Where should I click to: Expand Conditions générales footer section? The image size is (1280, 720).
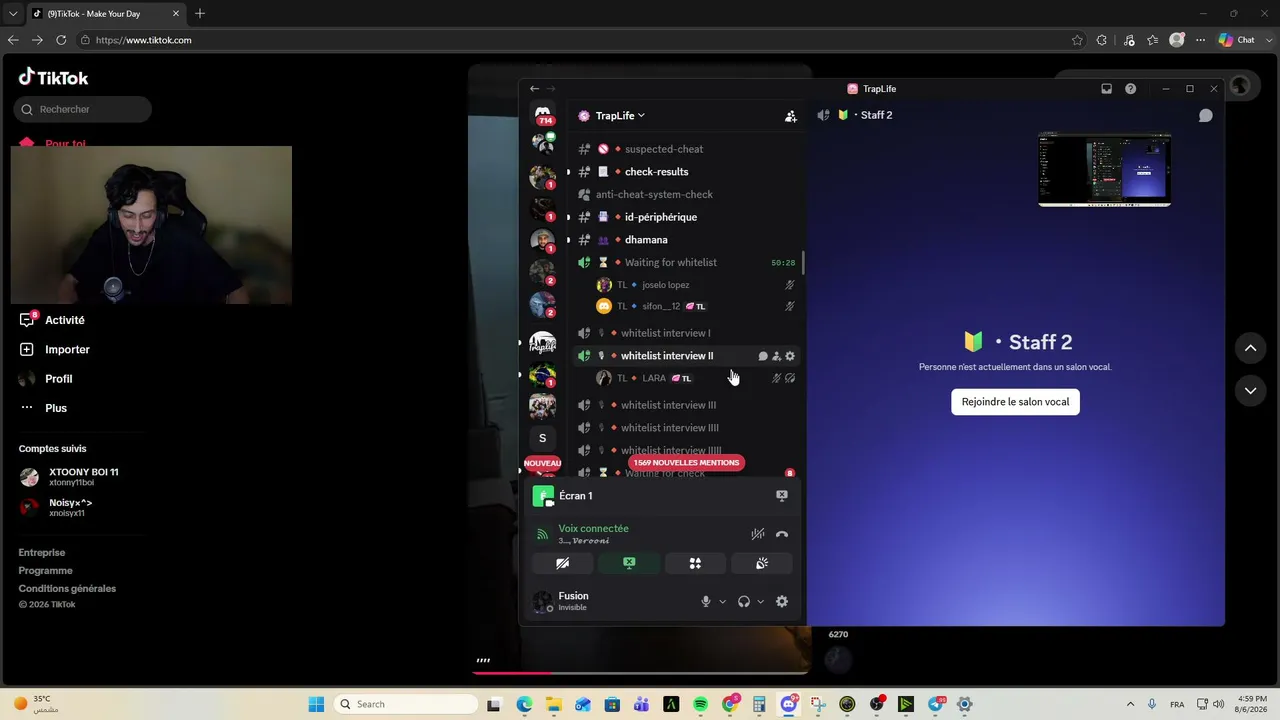click(67, 588)
